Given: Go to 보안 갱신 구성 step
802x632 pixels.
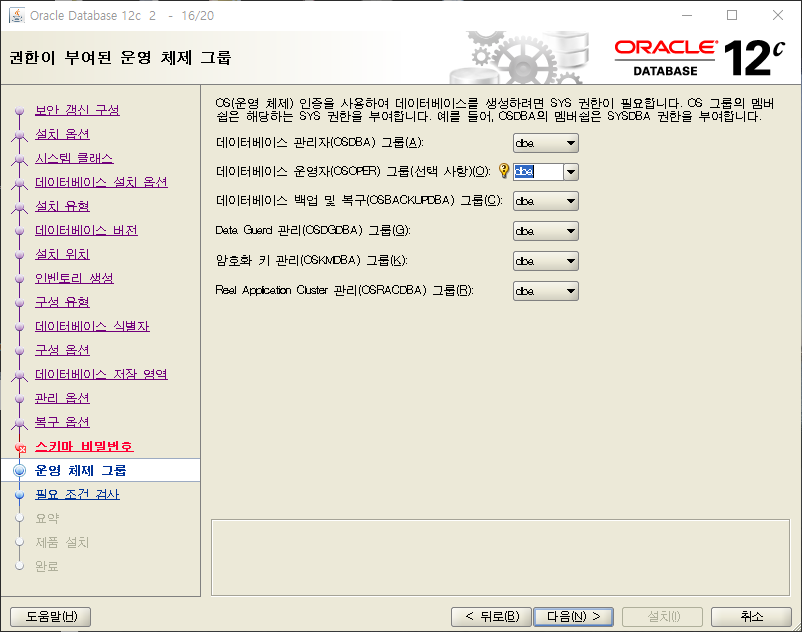Looking at the screenshot, I should [x=77, y=110].
